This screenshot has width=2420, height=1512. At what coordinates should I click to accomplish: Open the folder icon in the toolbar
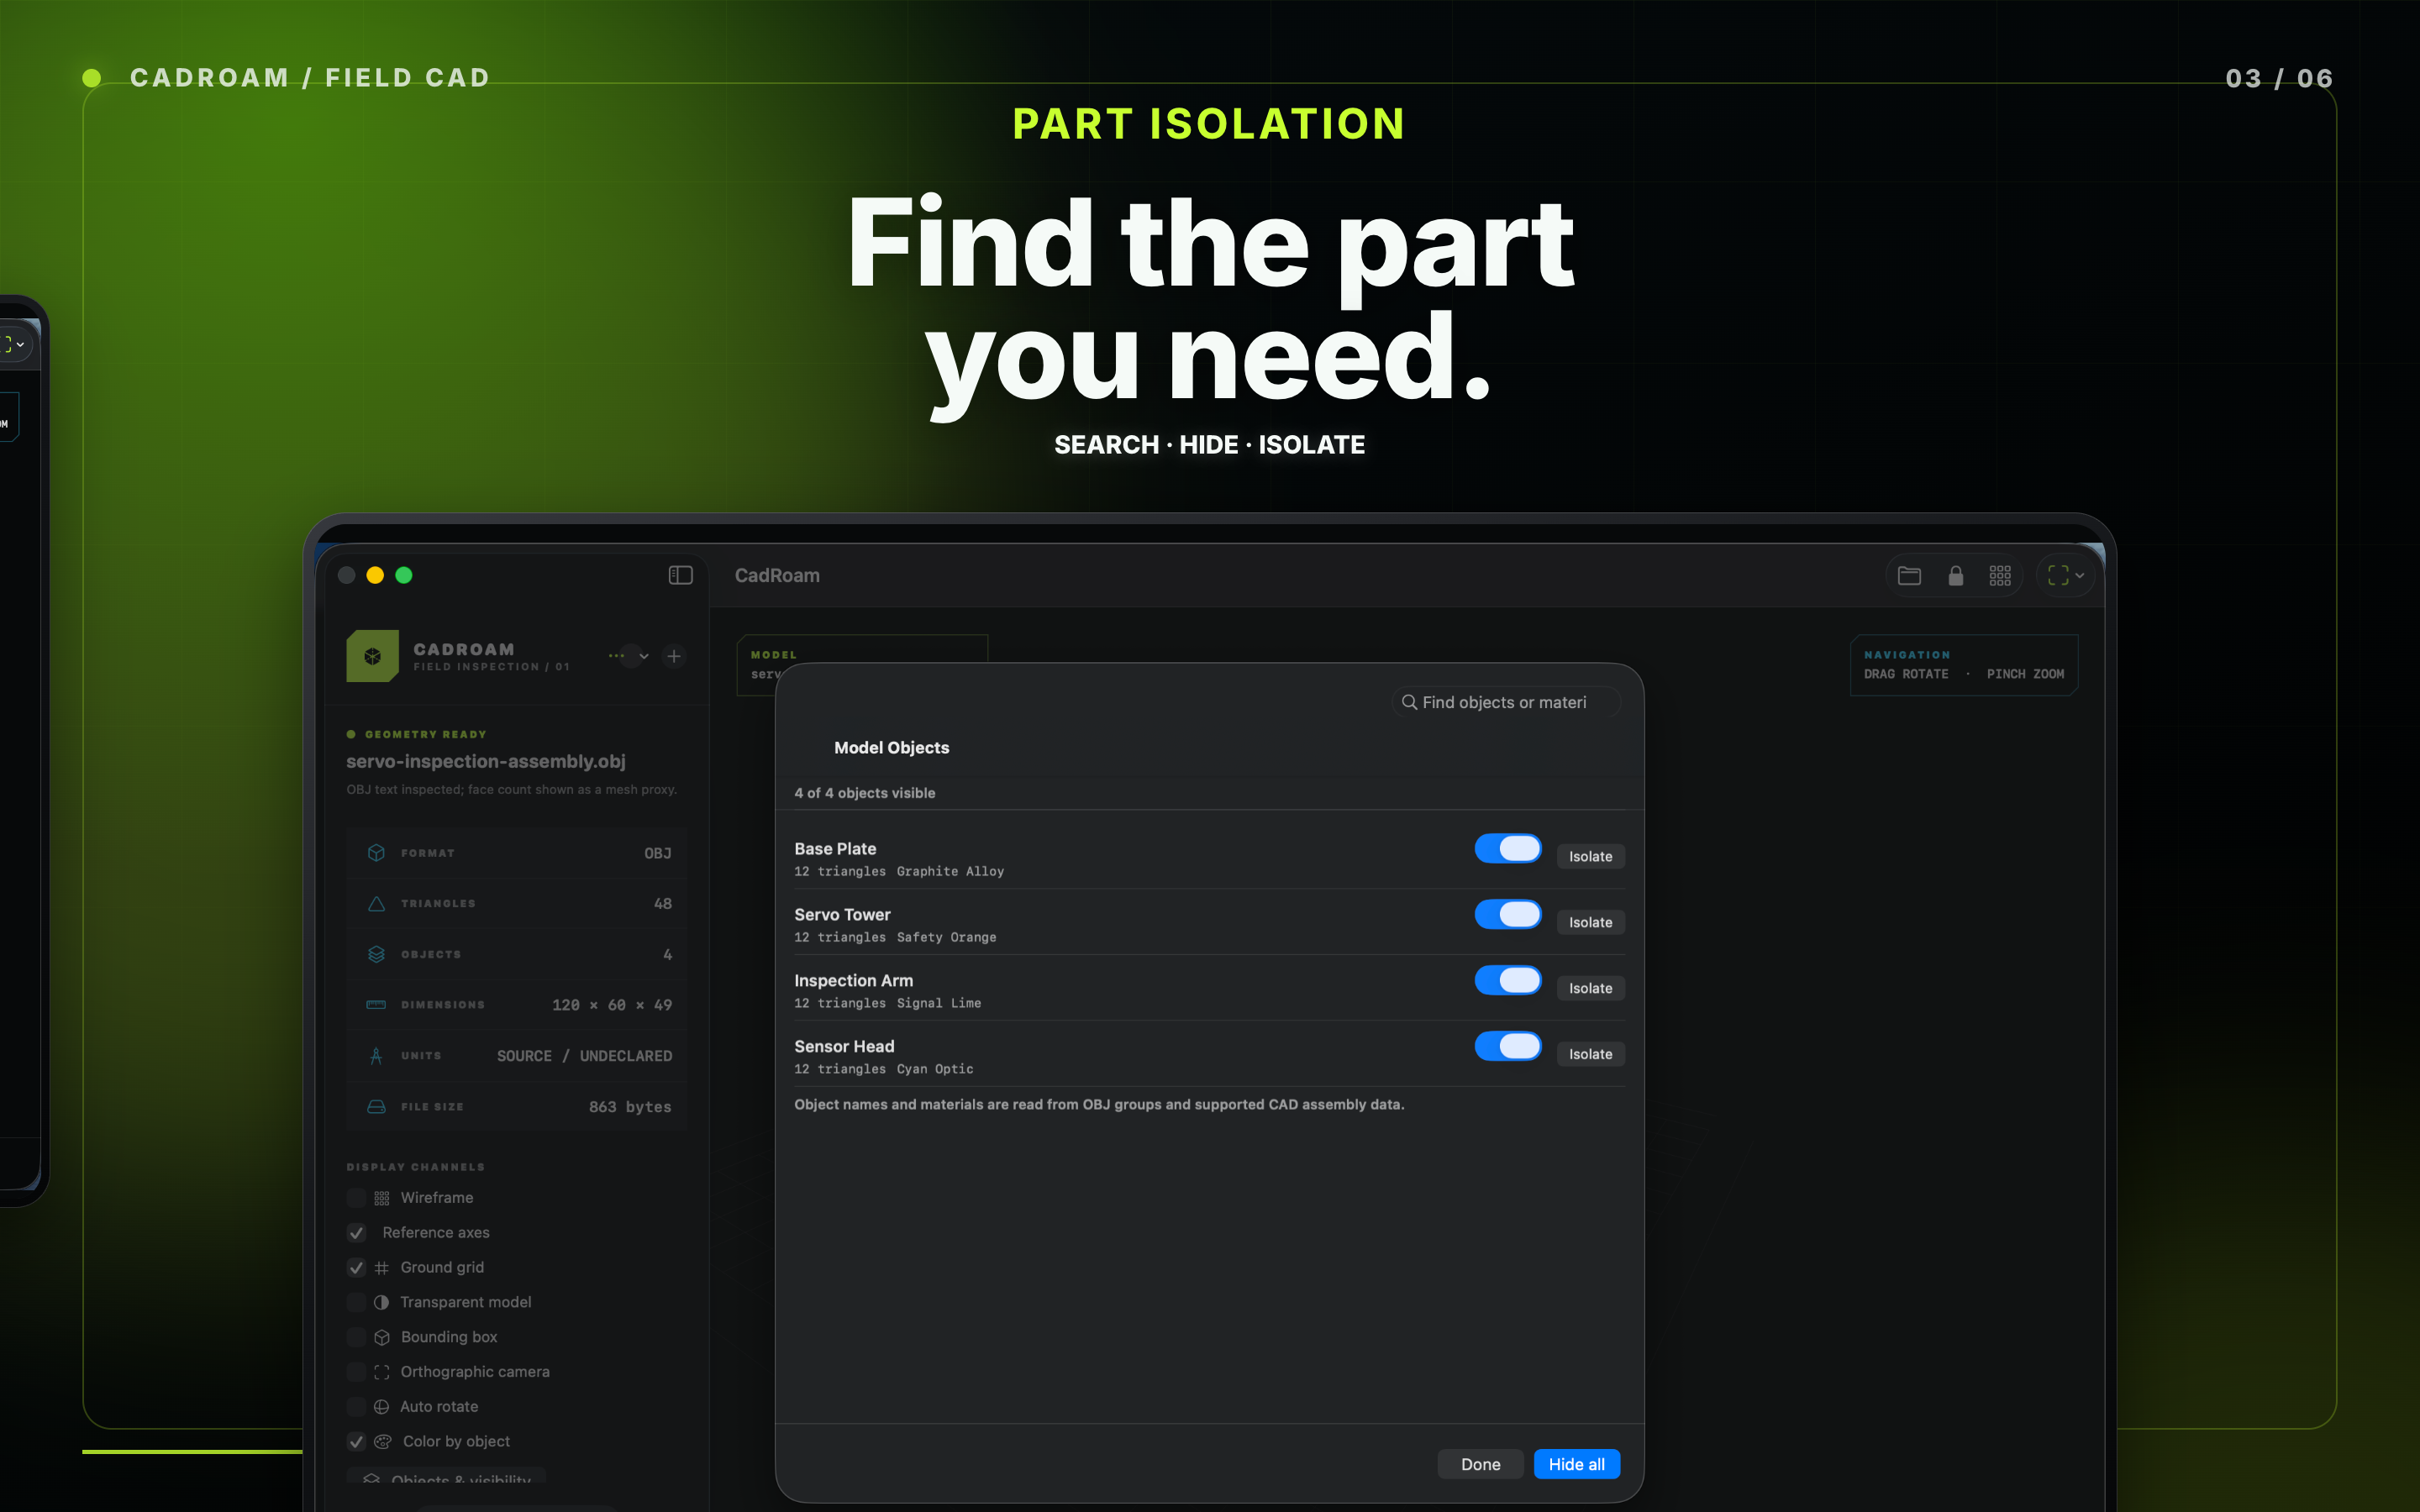pyautogui.click(x=1909, y=575)
